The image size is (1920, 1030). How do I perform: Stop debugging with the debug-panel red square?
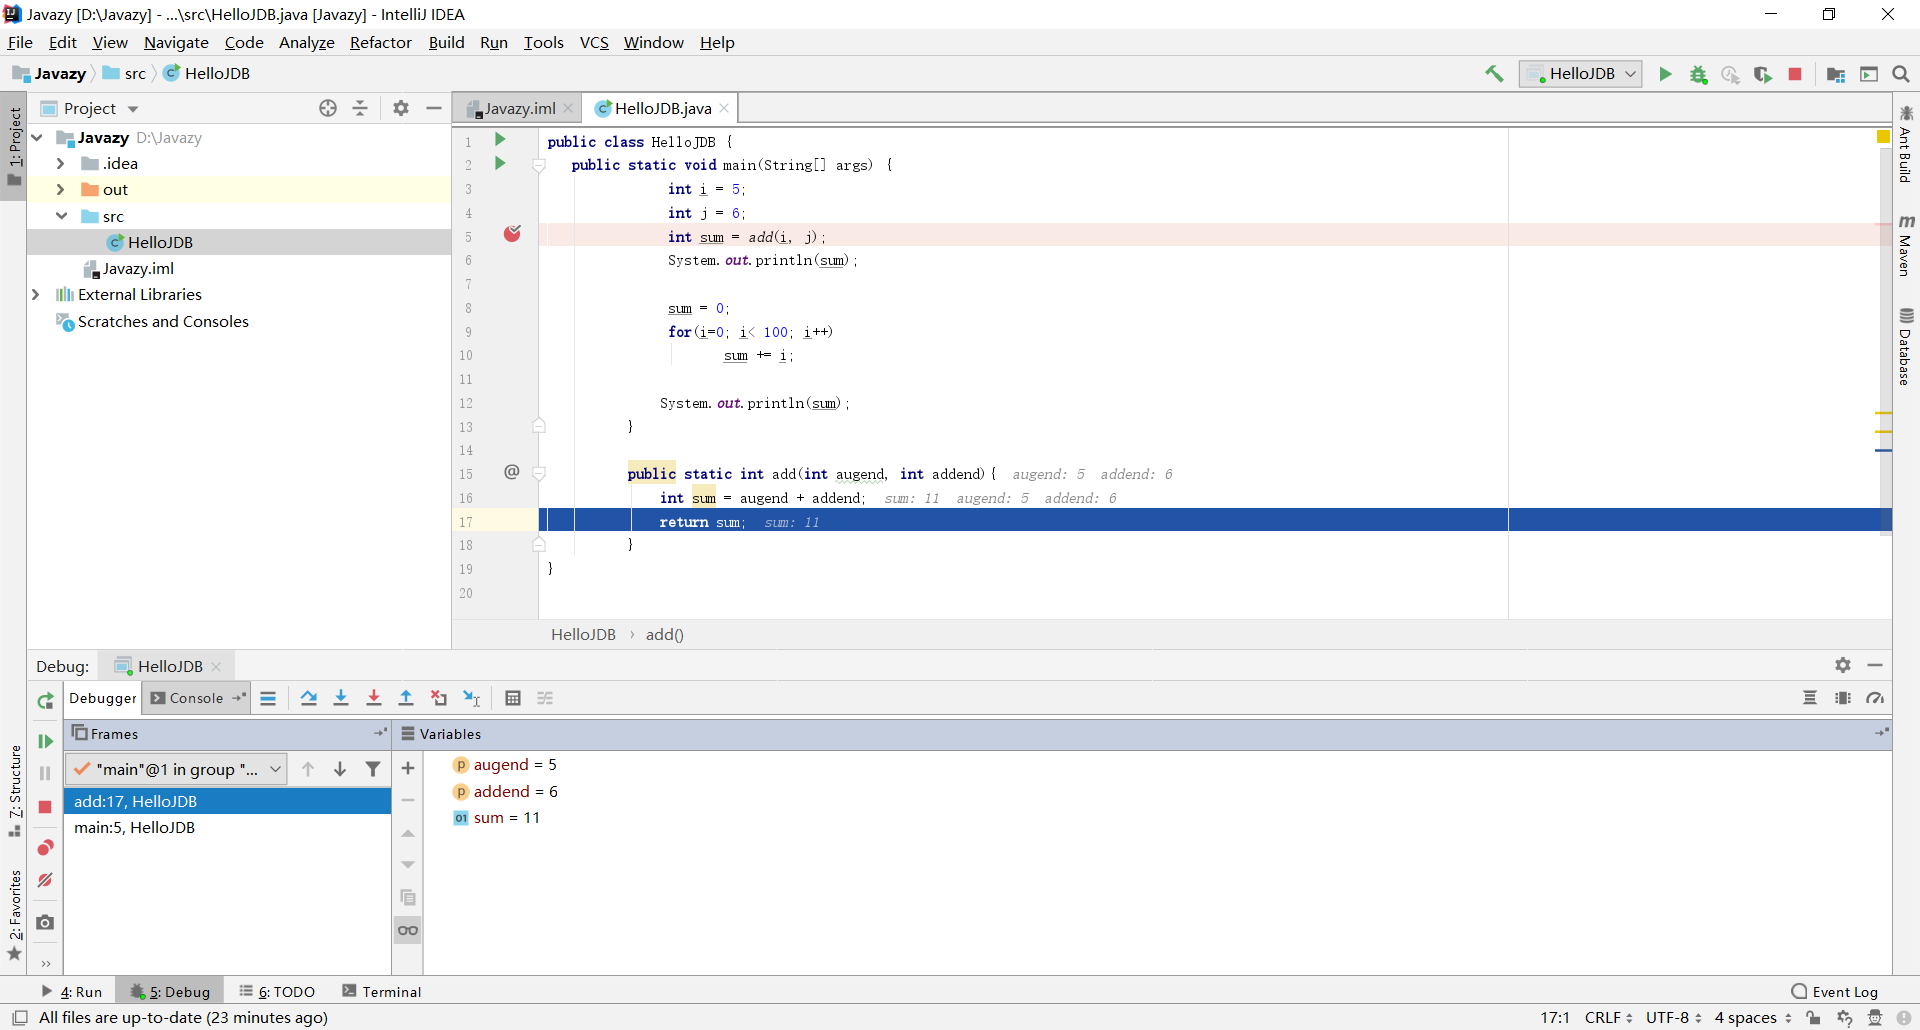(45, 807)
